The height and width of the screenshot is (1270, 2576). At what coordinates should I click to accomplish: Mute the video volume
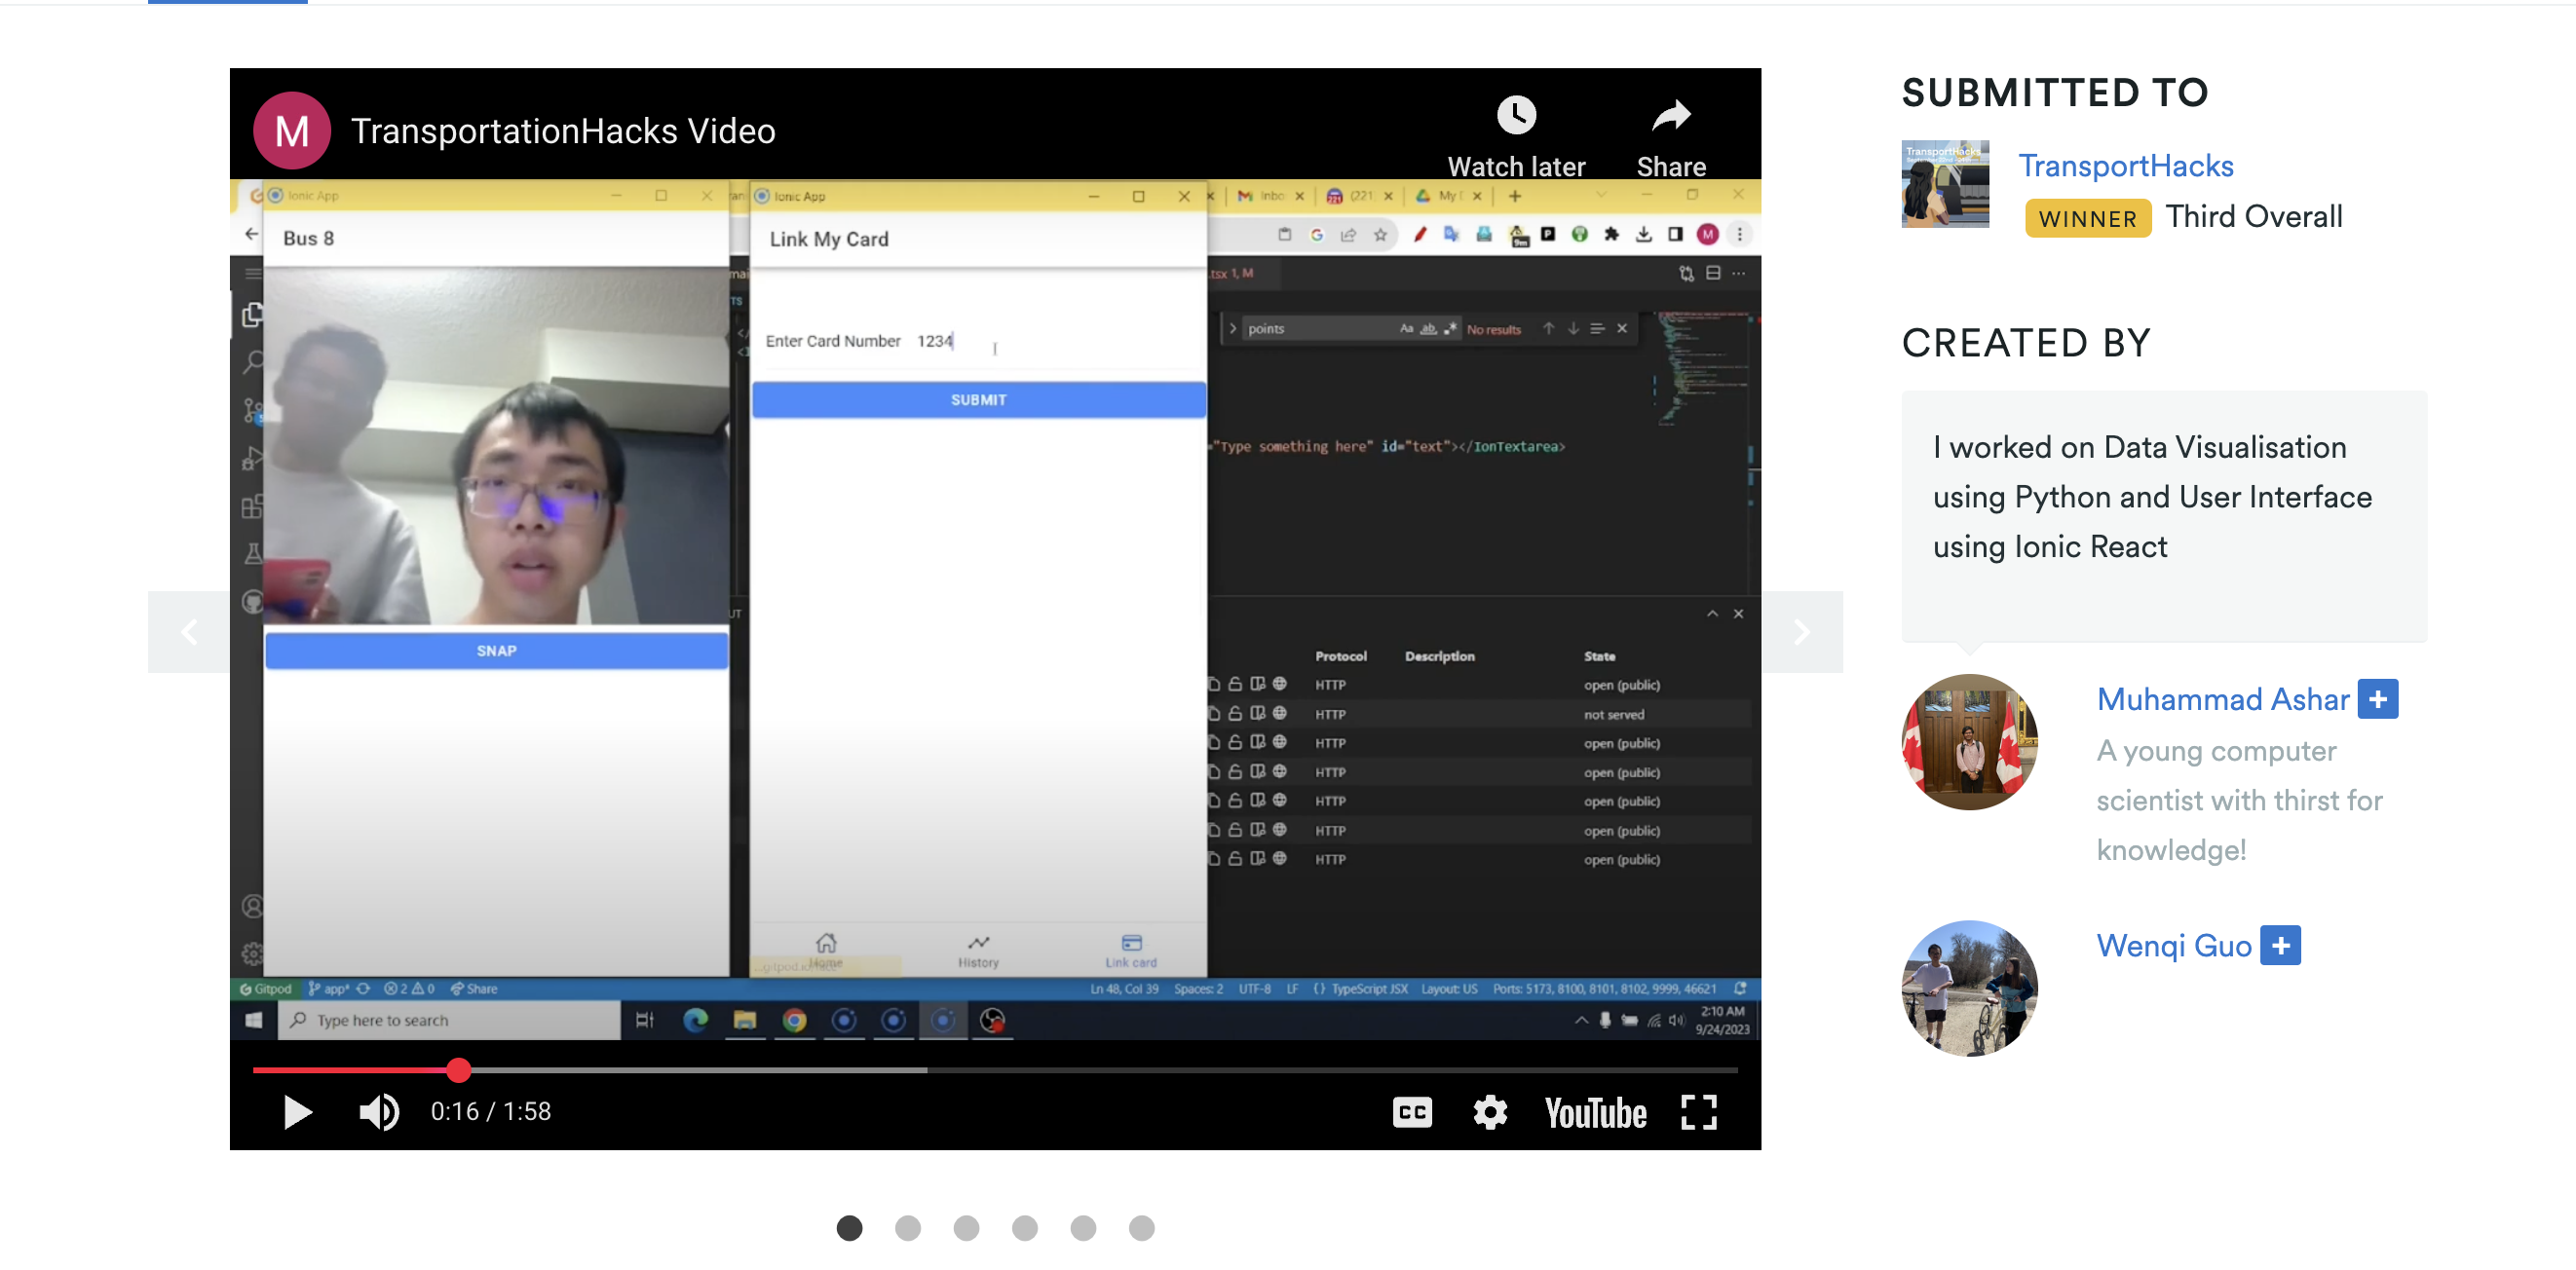(x=379, y=1112)
